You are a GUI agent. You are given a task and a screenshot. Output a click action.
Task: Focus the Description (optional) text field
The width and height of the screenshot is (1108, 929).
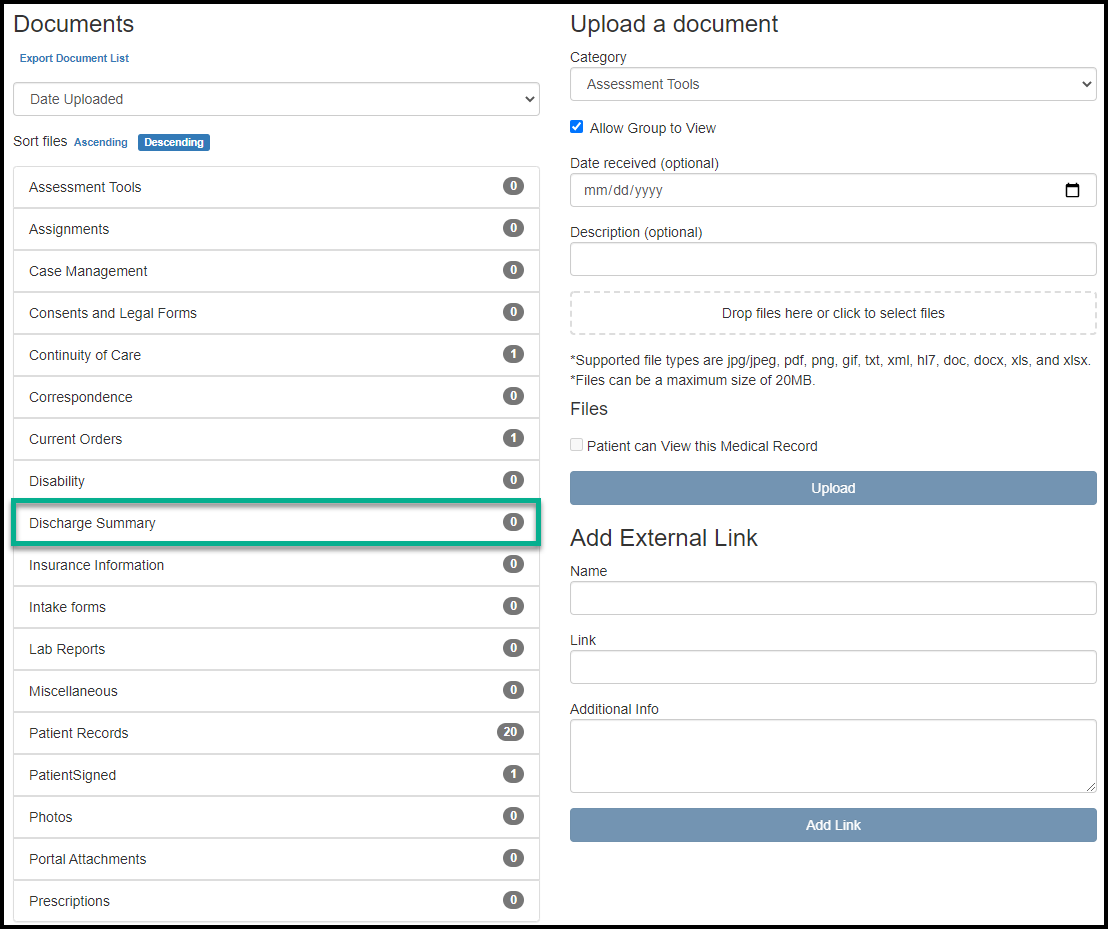[x=833, y=259]
